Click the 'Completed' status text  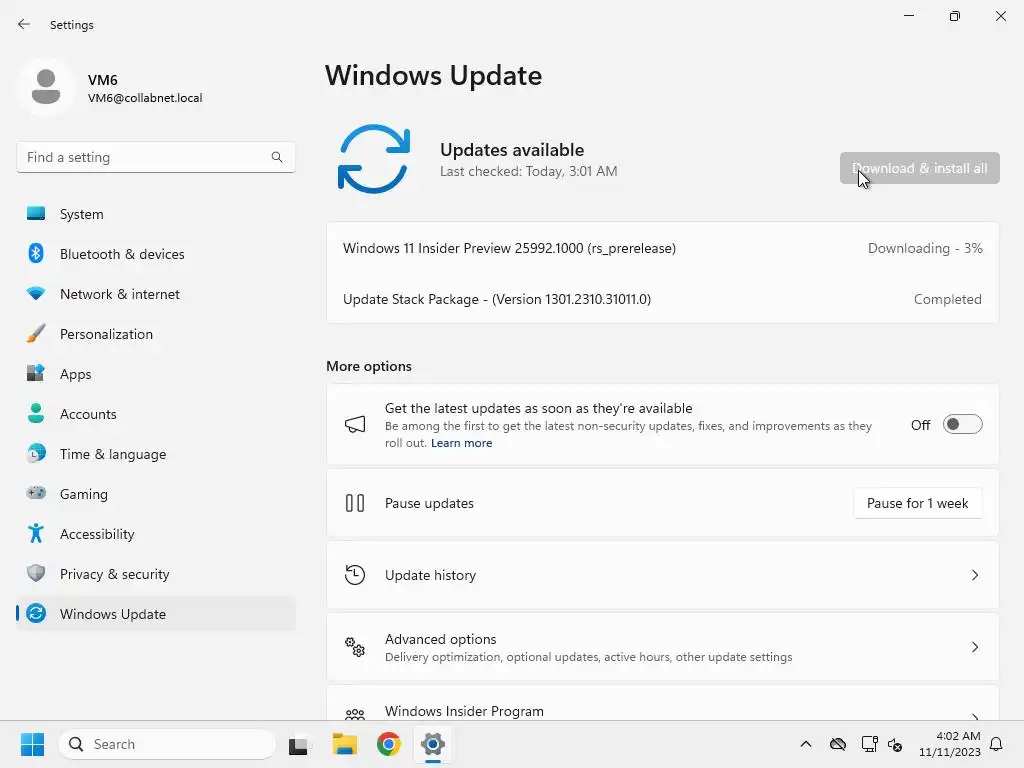pos(948,299)
